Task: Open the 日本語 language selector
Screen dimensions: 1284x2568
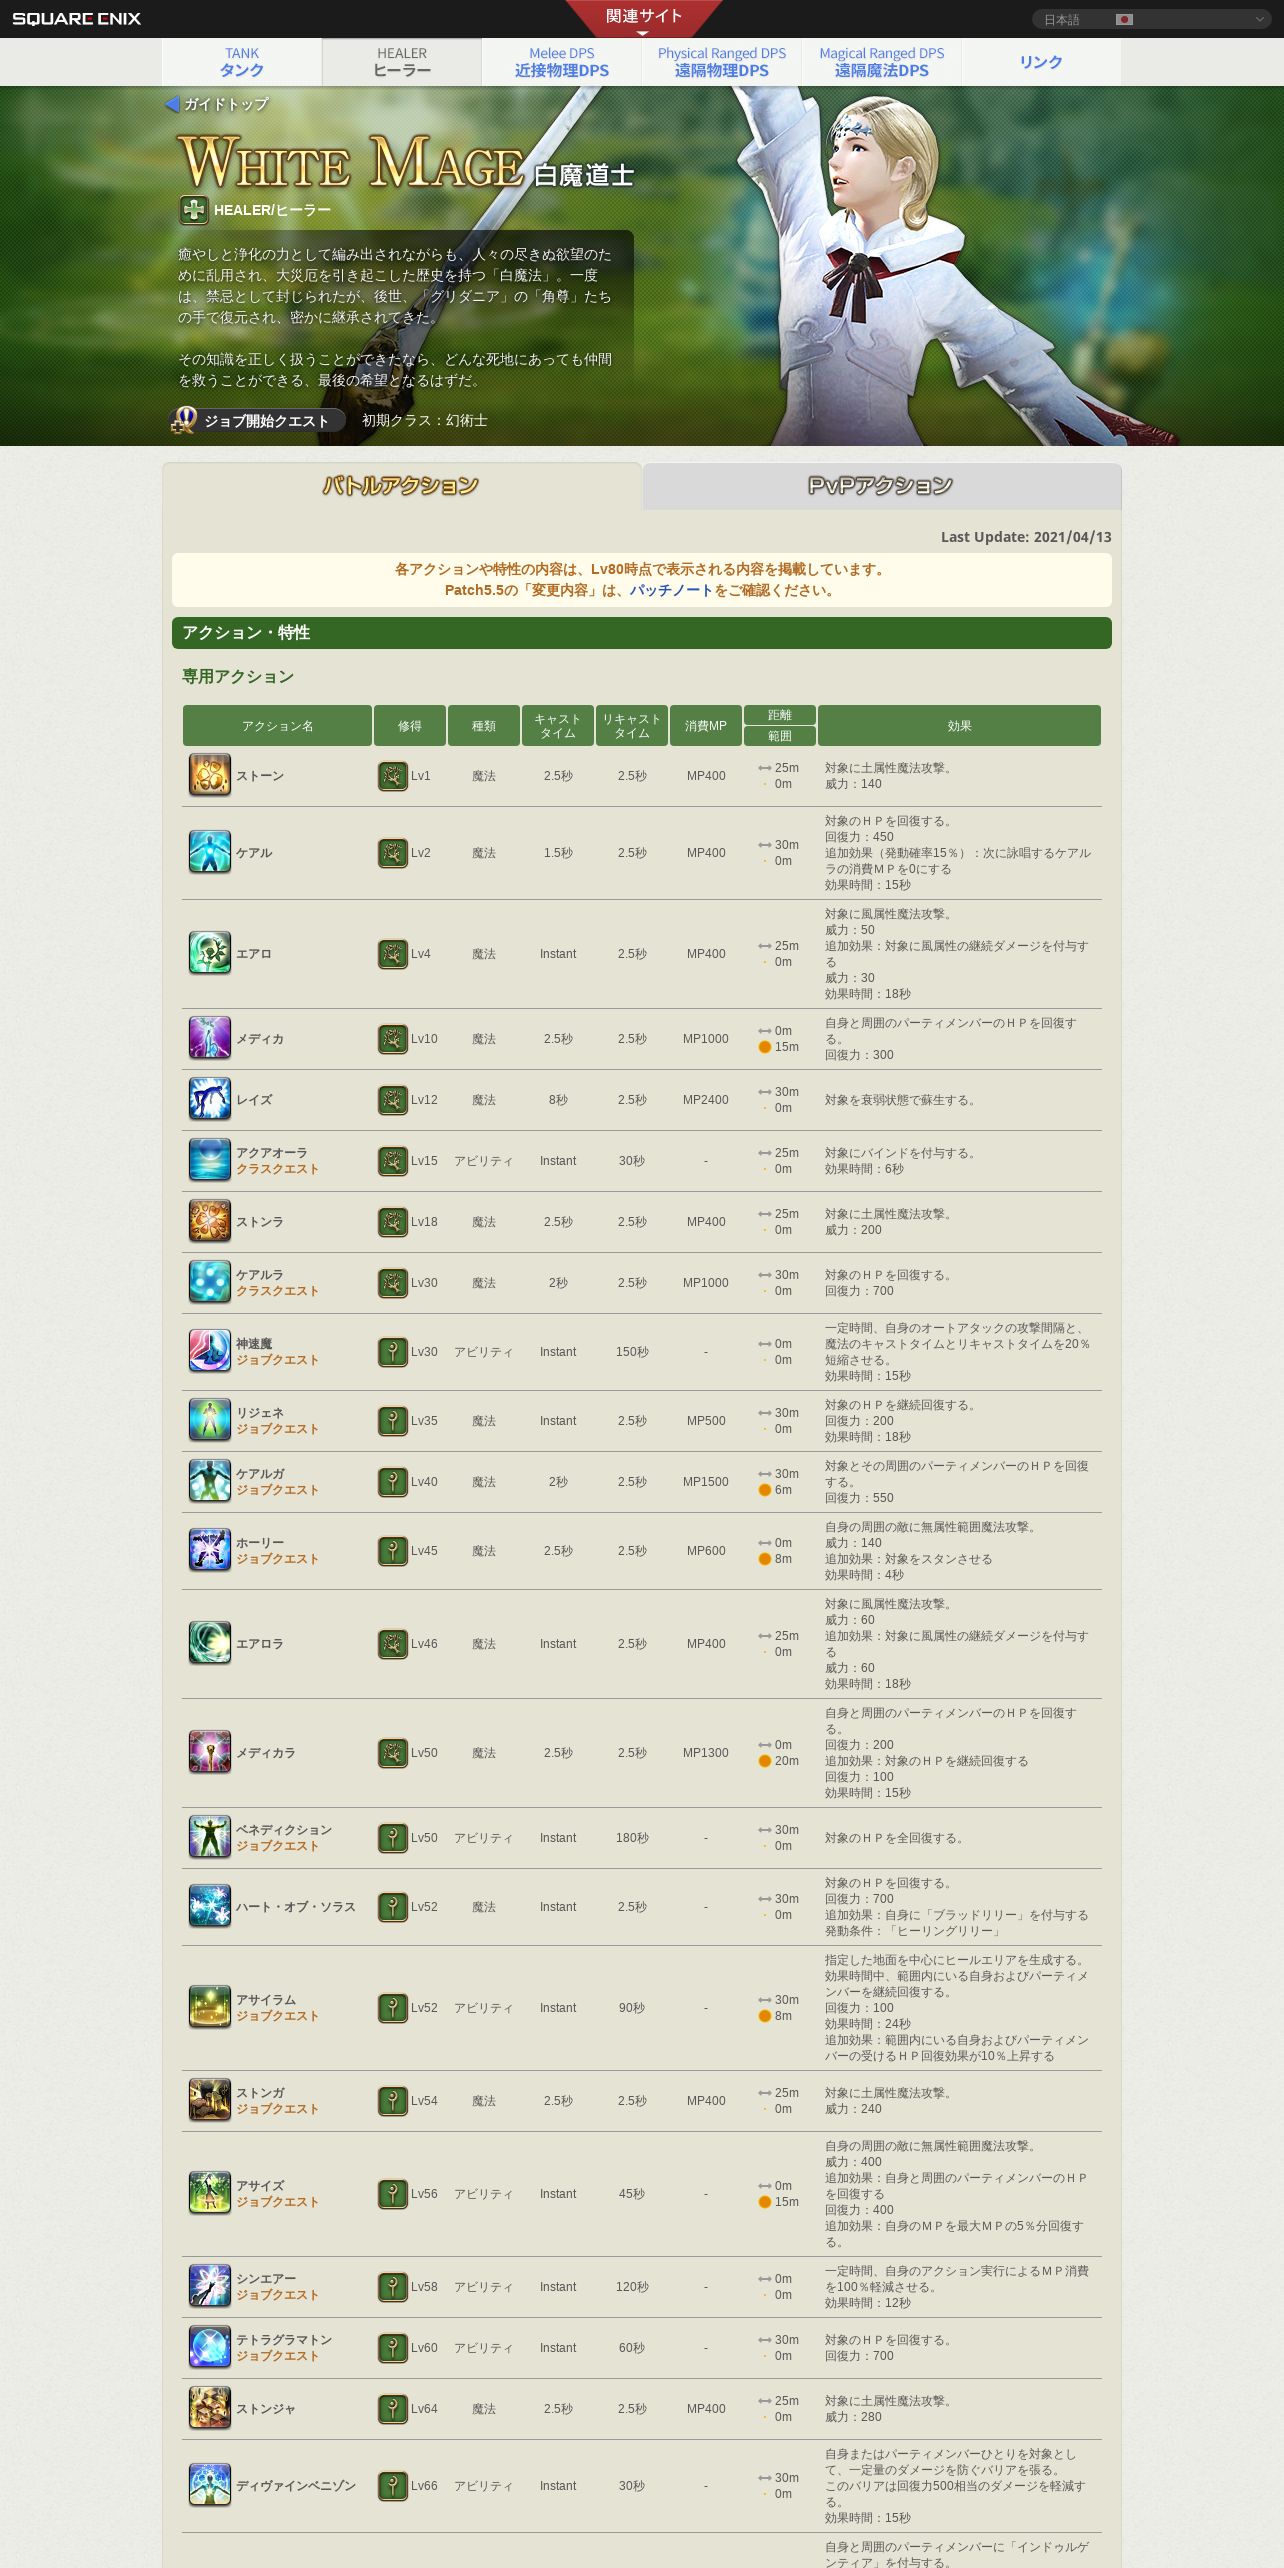Action: point(1151,19)
